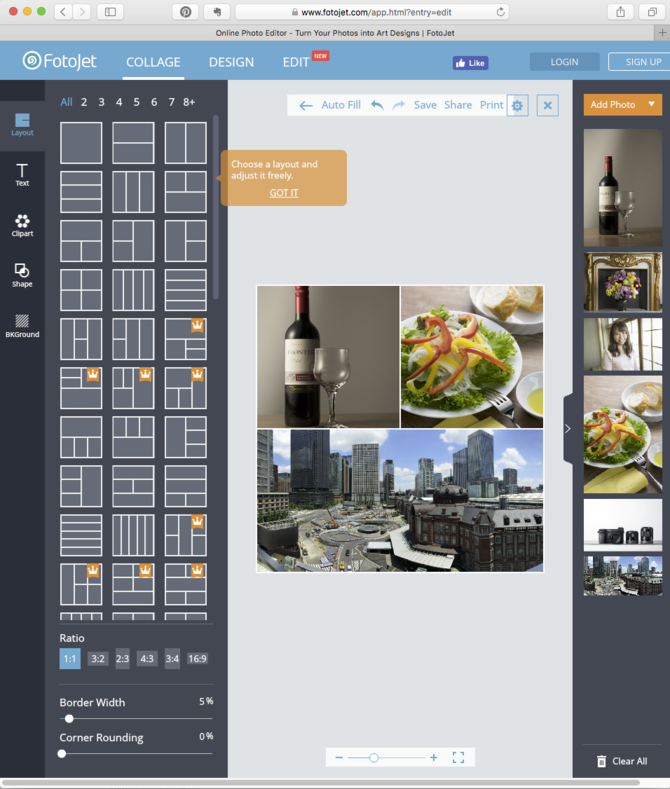670x789 pixels.
Task: Select the 2:3 ratio
Action: tap(122, 659)
